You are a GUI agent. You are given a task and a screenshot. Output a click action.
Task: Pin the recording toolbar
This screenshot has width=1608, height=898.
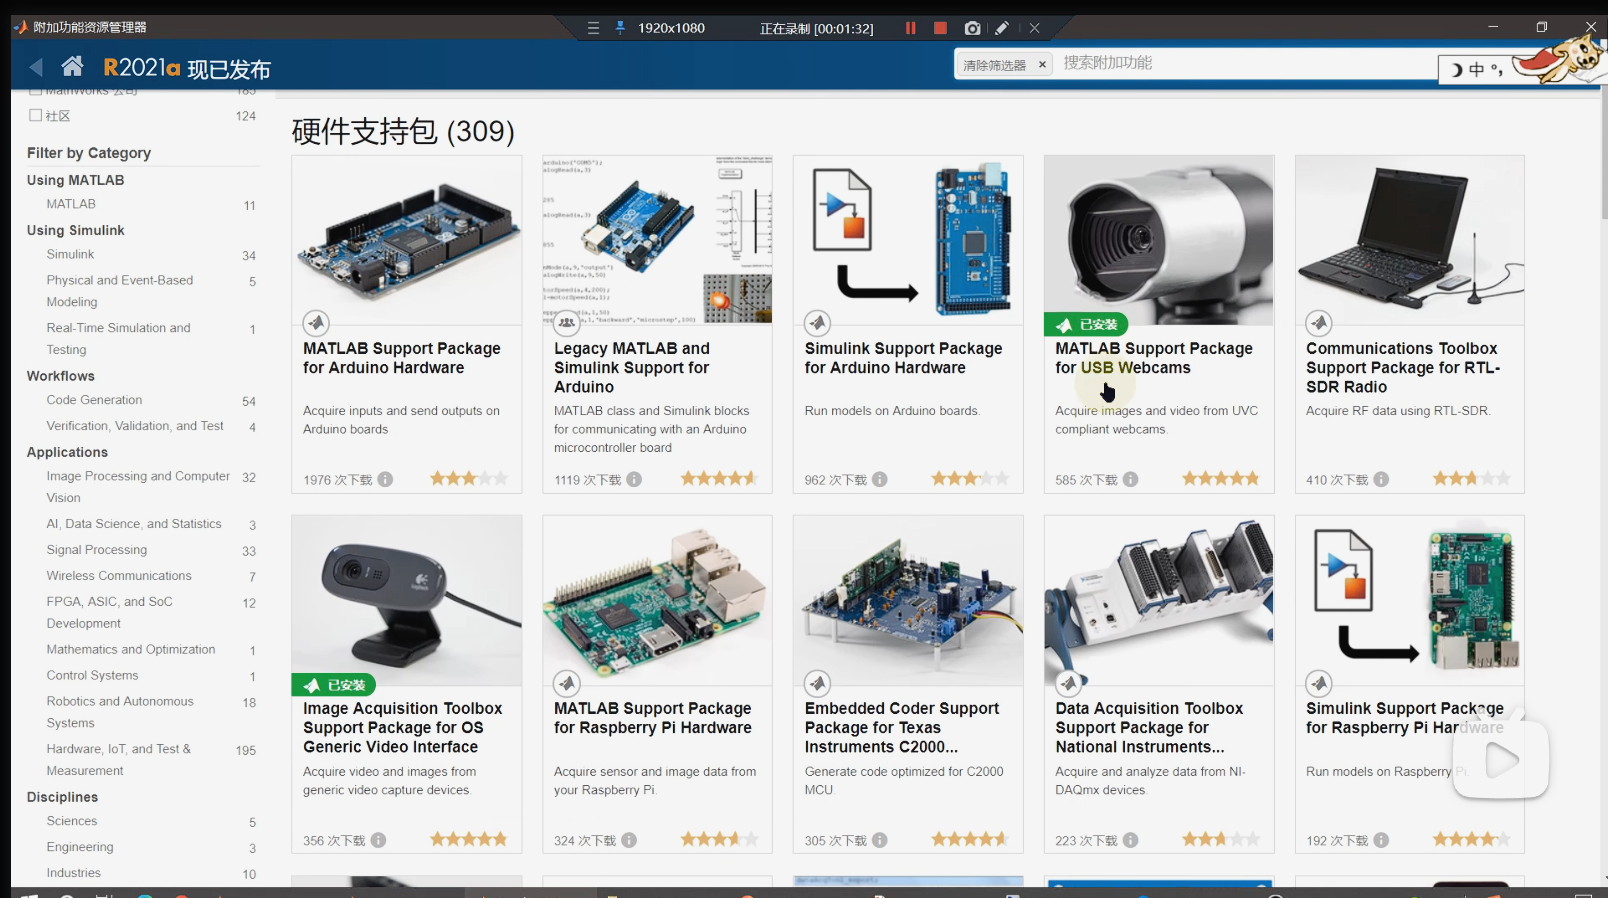[x=620, y=28]
